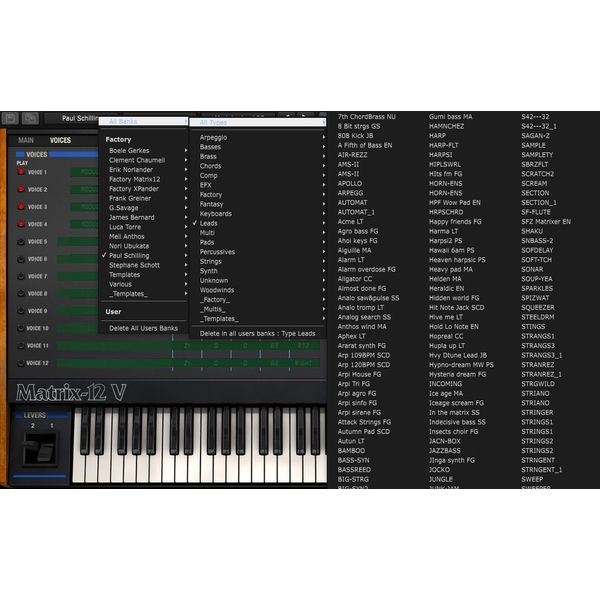Select Stephane Schott bank entry
The image size is (600, 600).
[x=143, y=265]
